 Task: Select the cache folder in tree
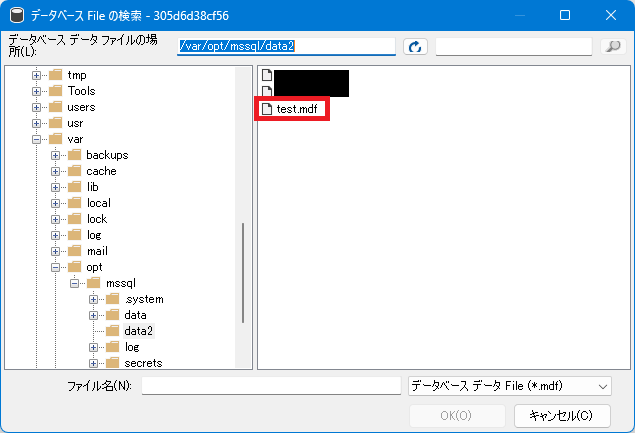click(101, 171)
